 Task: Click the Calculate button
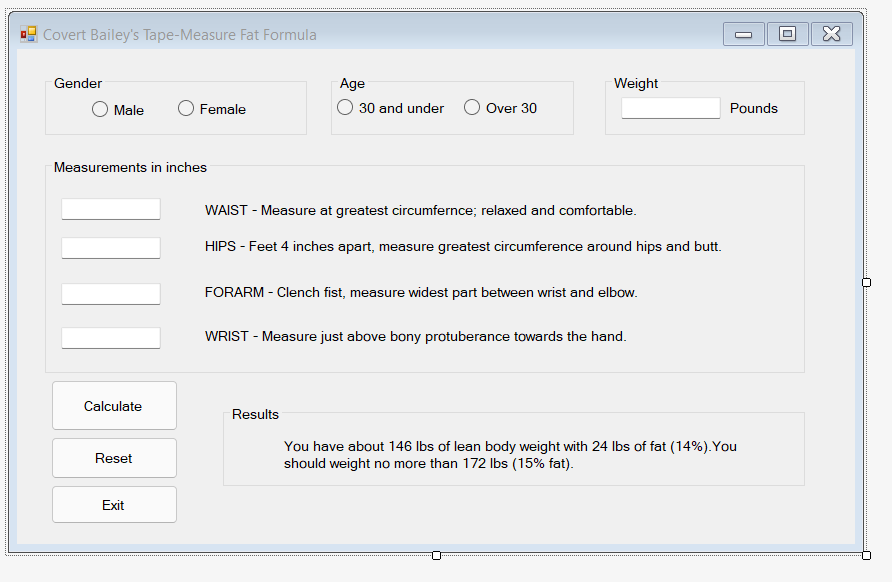[114, 406]
